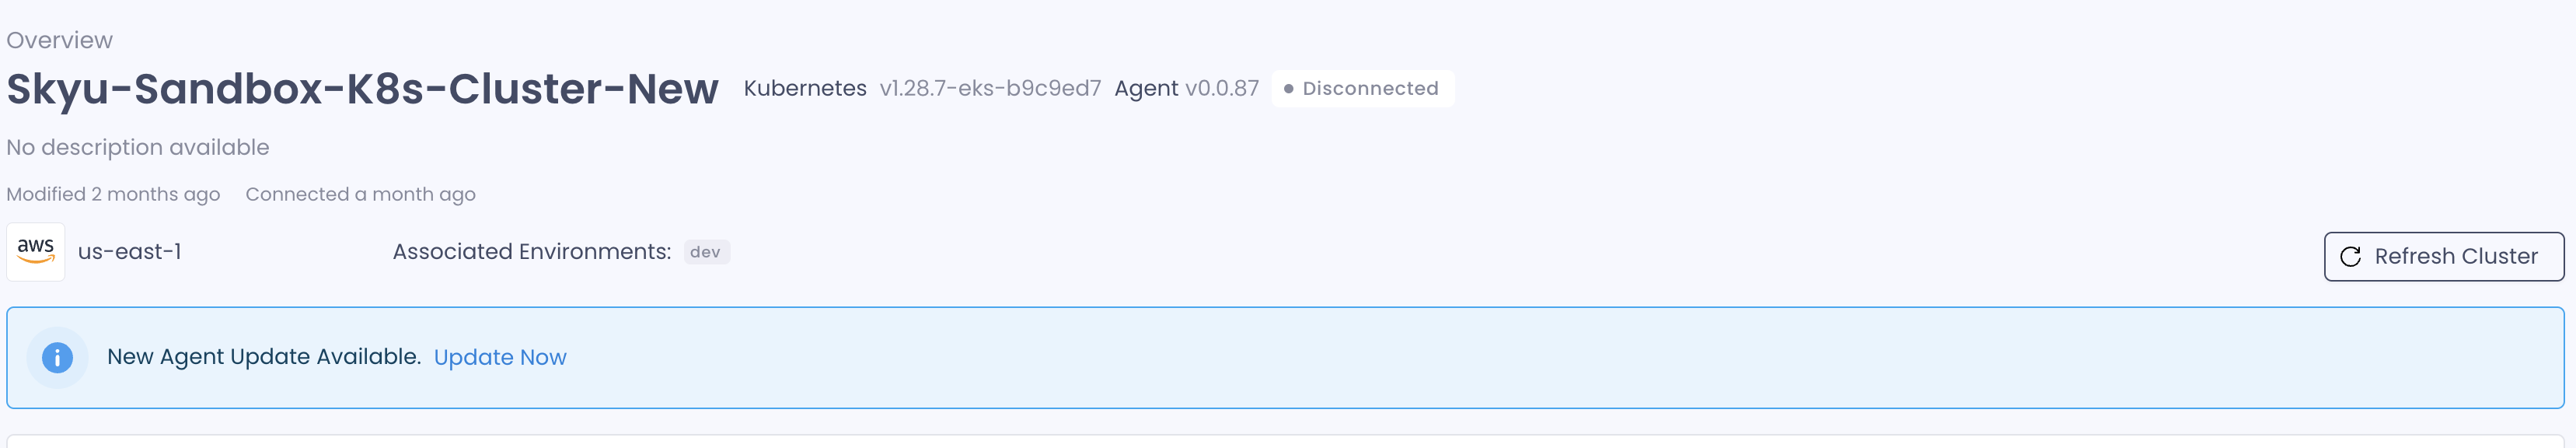2576x448 pixels.
Task: Click the Associated Environments label
Action: pos(532,252)
